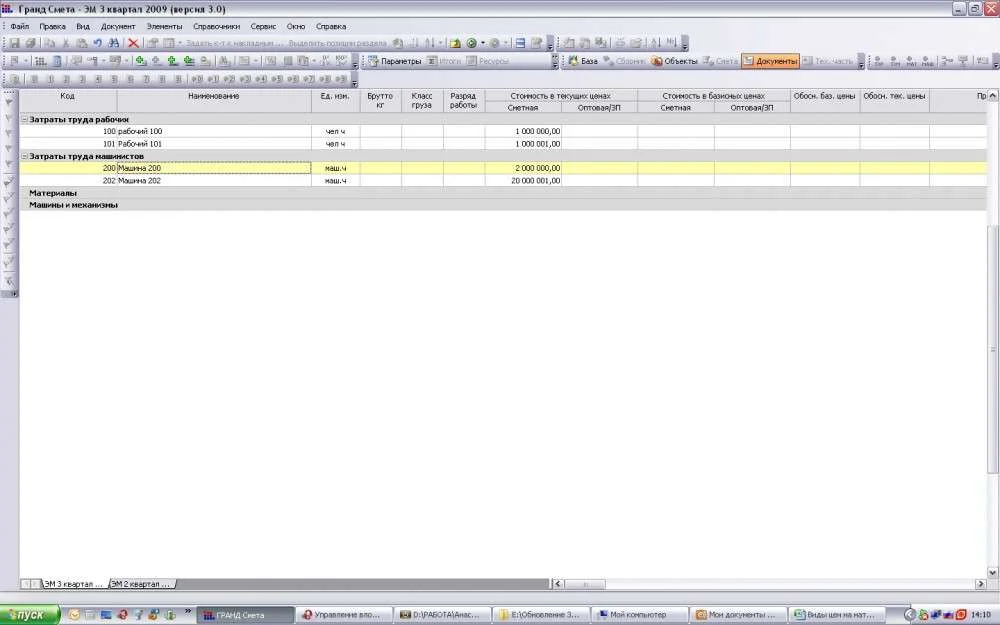Click the Find binoculars icon
Viewport: 1000px width, 625px height.
click(x=114, y=43)
